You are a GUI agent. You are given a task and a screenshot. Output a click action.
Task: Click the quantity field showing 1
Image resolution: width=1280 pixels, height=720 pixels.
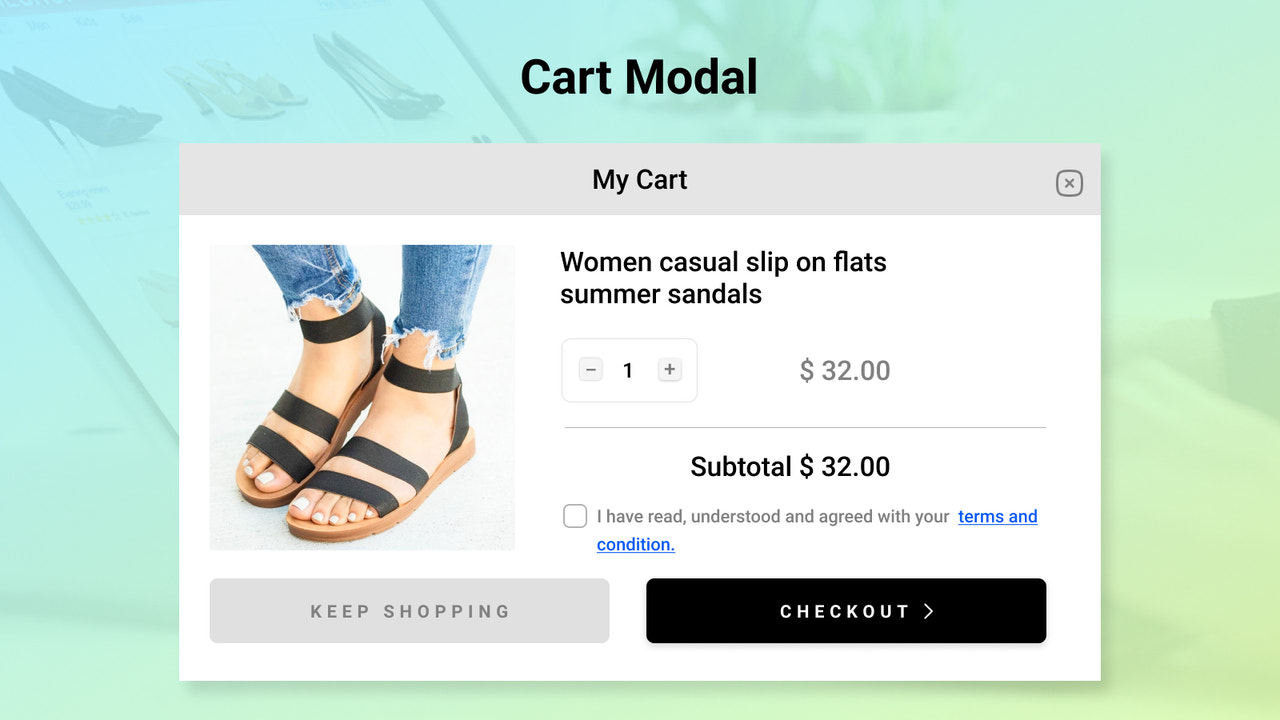[x=629, y=369]
